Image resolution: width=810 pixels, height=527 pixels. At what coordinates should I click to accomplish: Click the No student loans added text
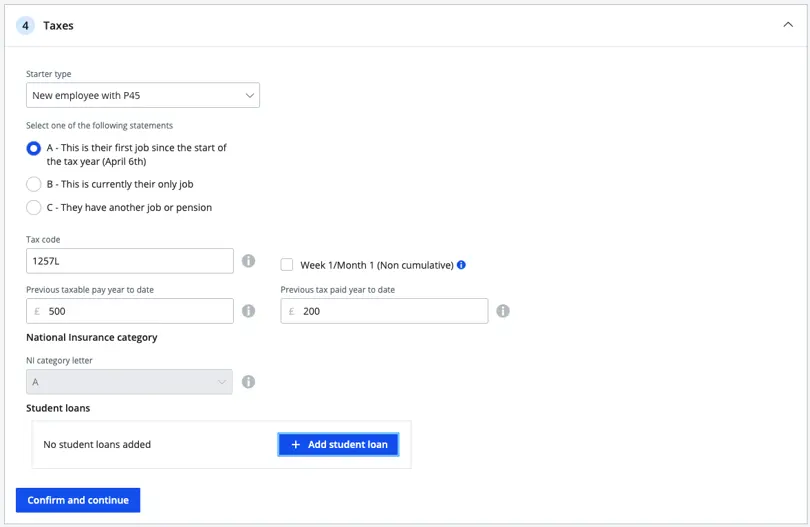coord(97,445)
